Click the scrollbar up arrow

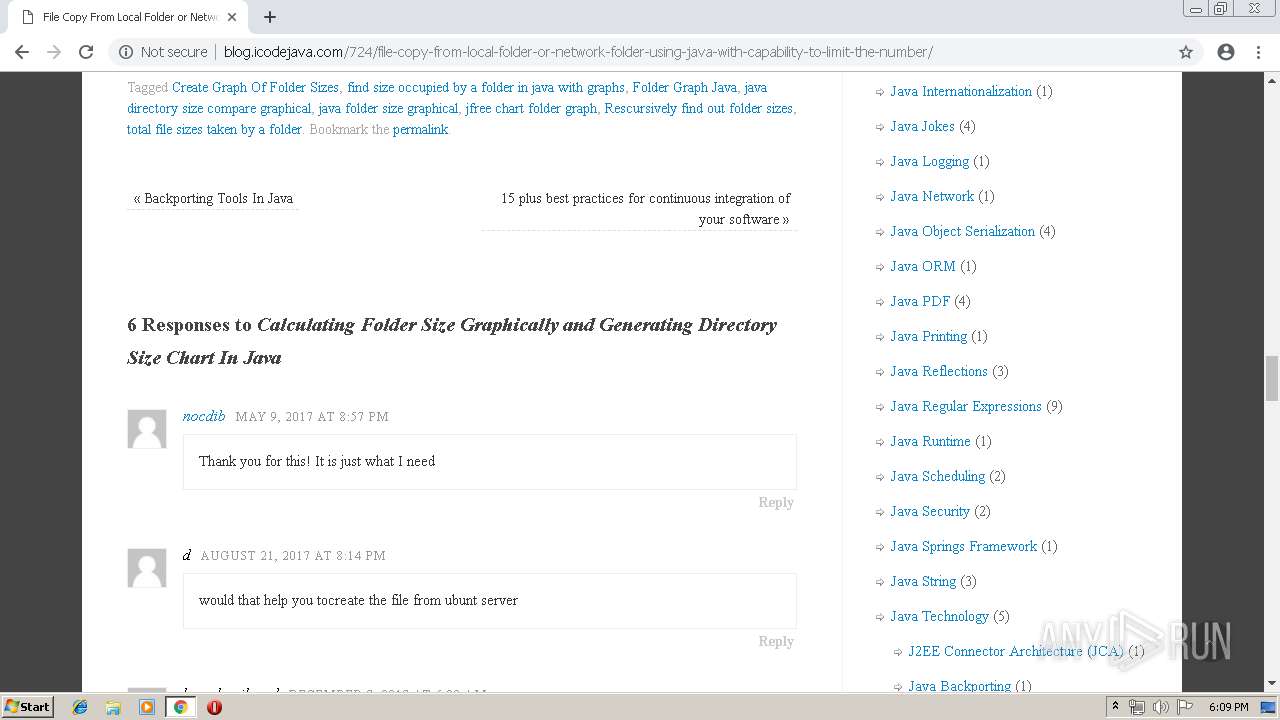point(1272,81)
